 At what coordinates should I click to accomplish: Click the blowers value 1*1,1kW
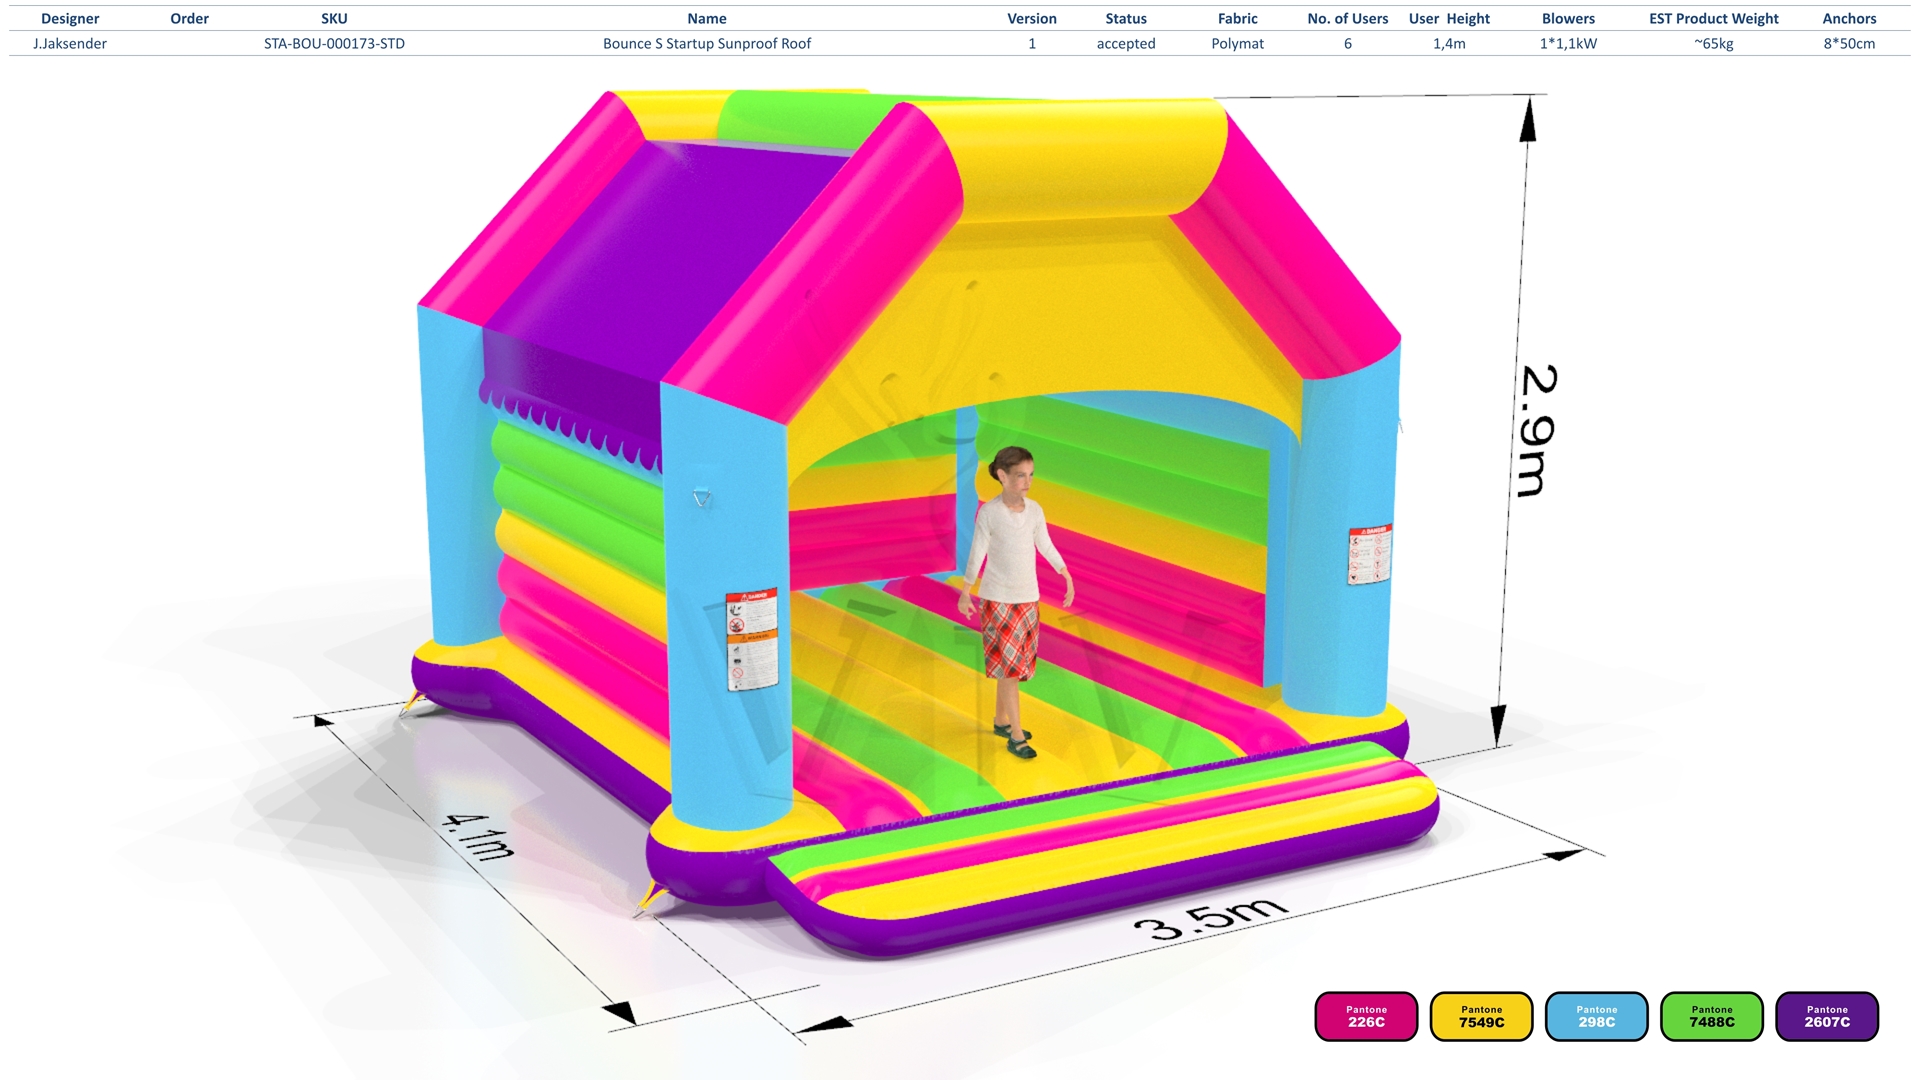point(1568,43)
